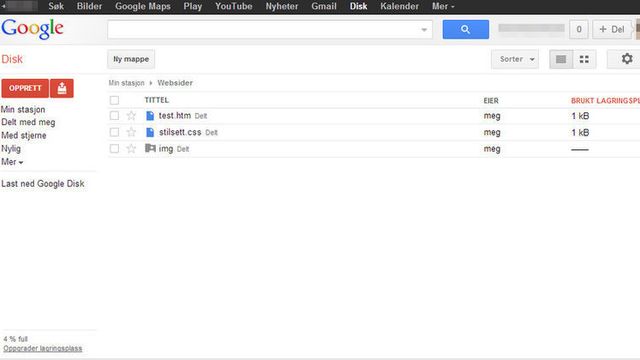Open the test.htm file name
The width and height of the screenshot is (640, 360).
175,116
